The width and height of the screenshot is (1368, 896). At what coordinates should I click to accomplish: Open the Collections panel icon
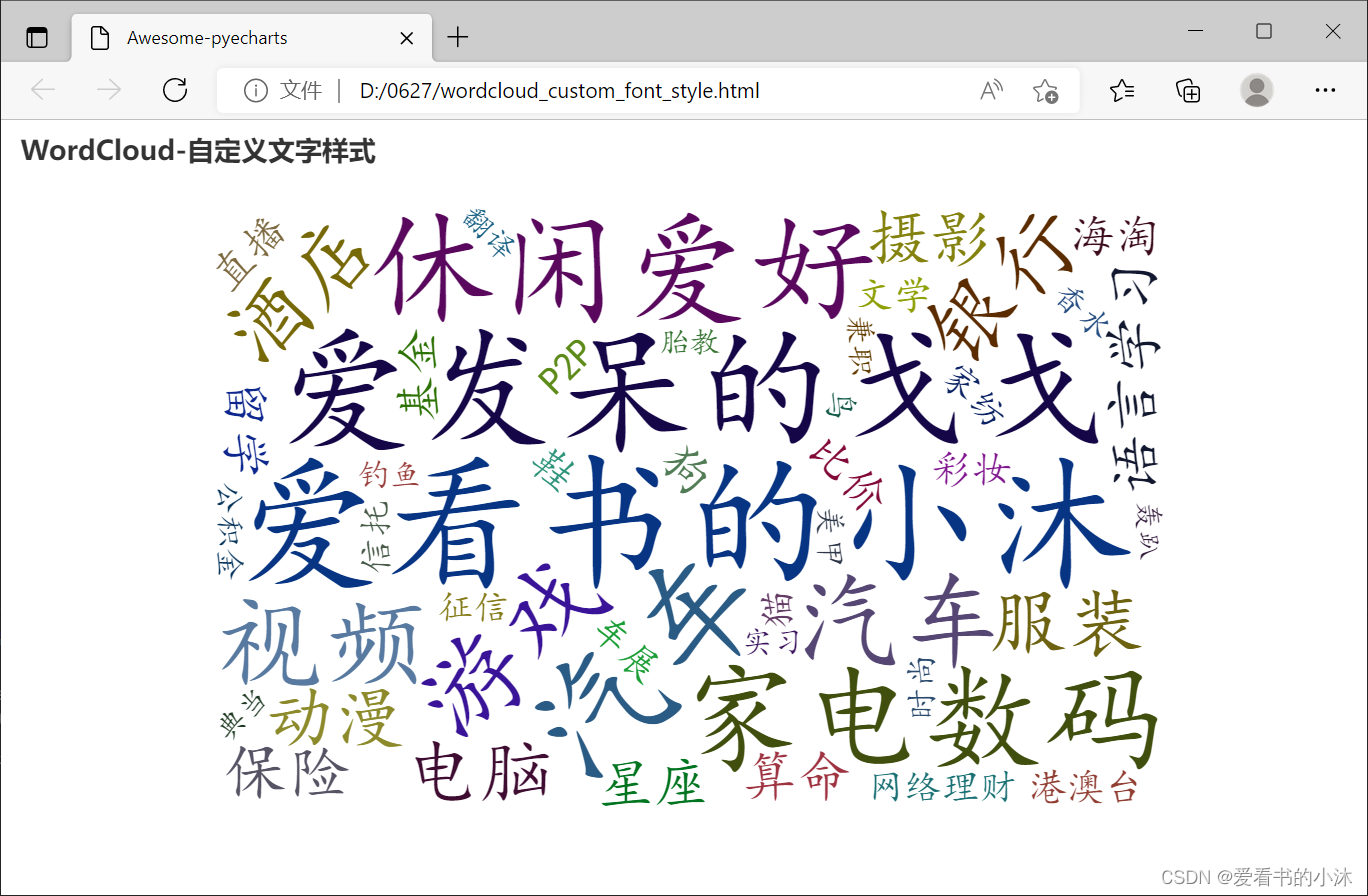click(x=1188, y=90)
